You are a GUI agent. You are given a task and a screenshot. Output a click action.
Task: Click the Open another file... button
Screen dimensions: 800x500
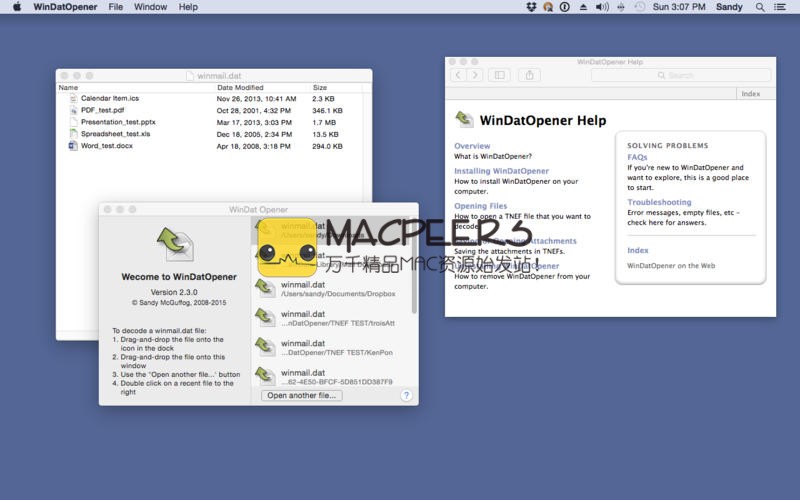(302, 396)
